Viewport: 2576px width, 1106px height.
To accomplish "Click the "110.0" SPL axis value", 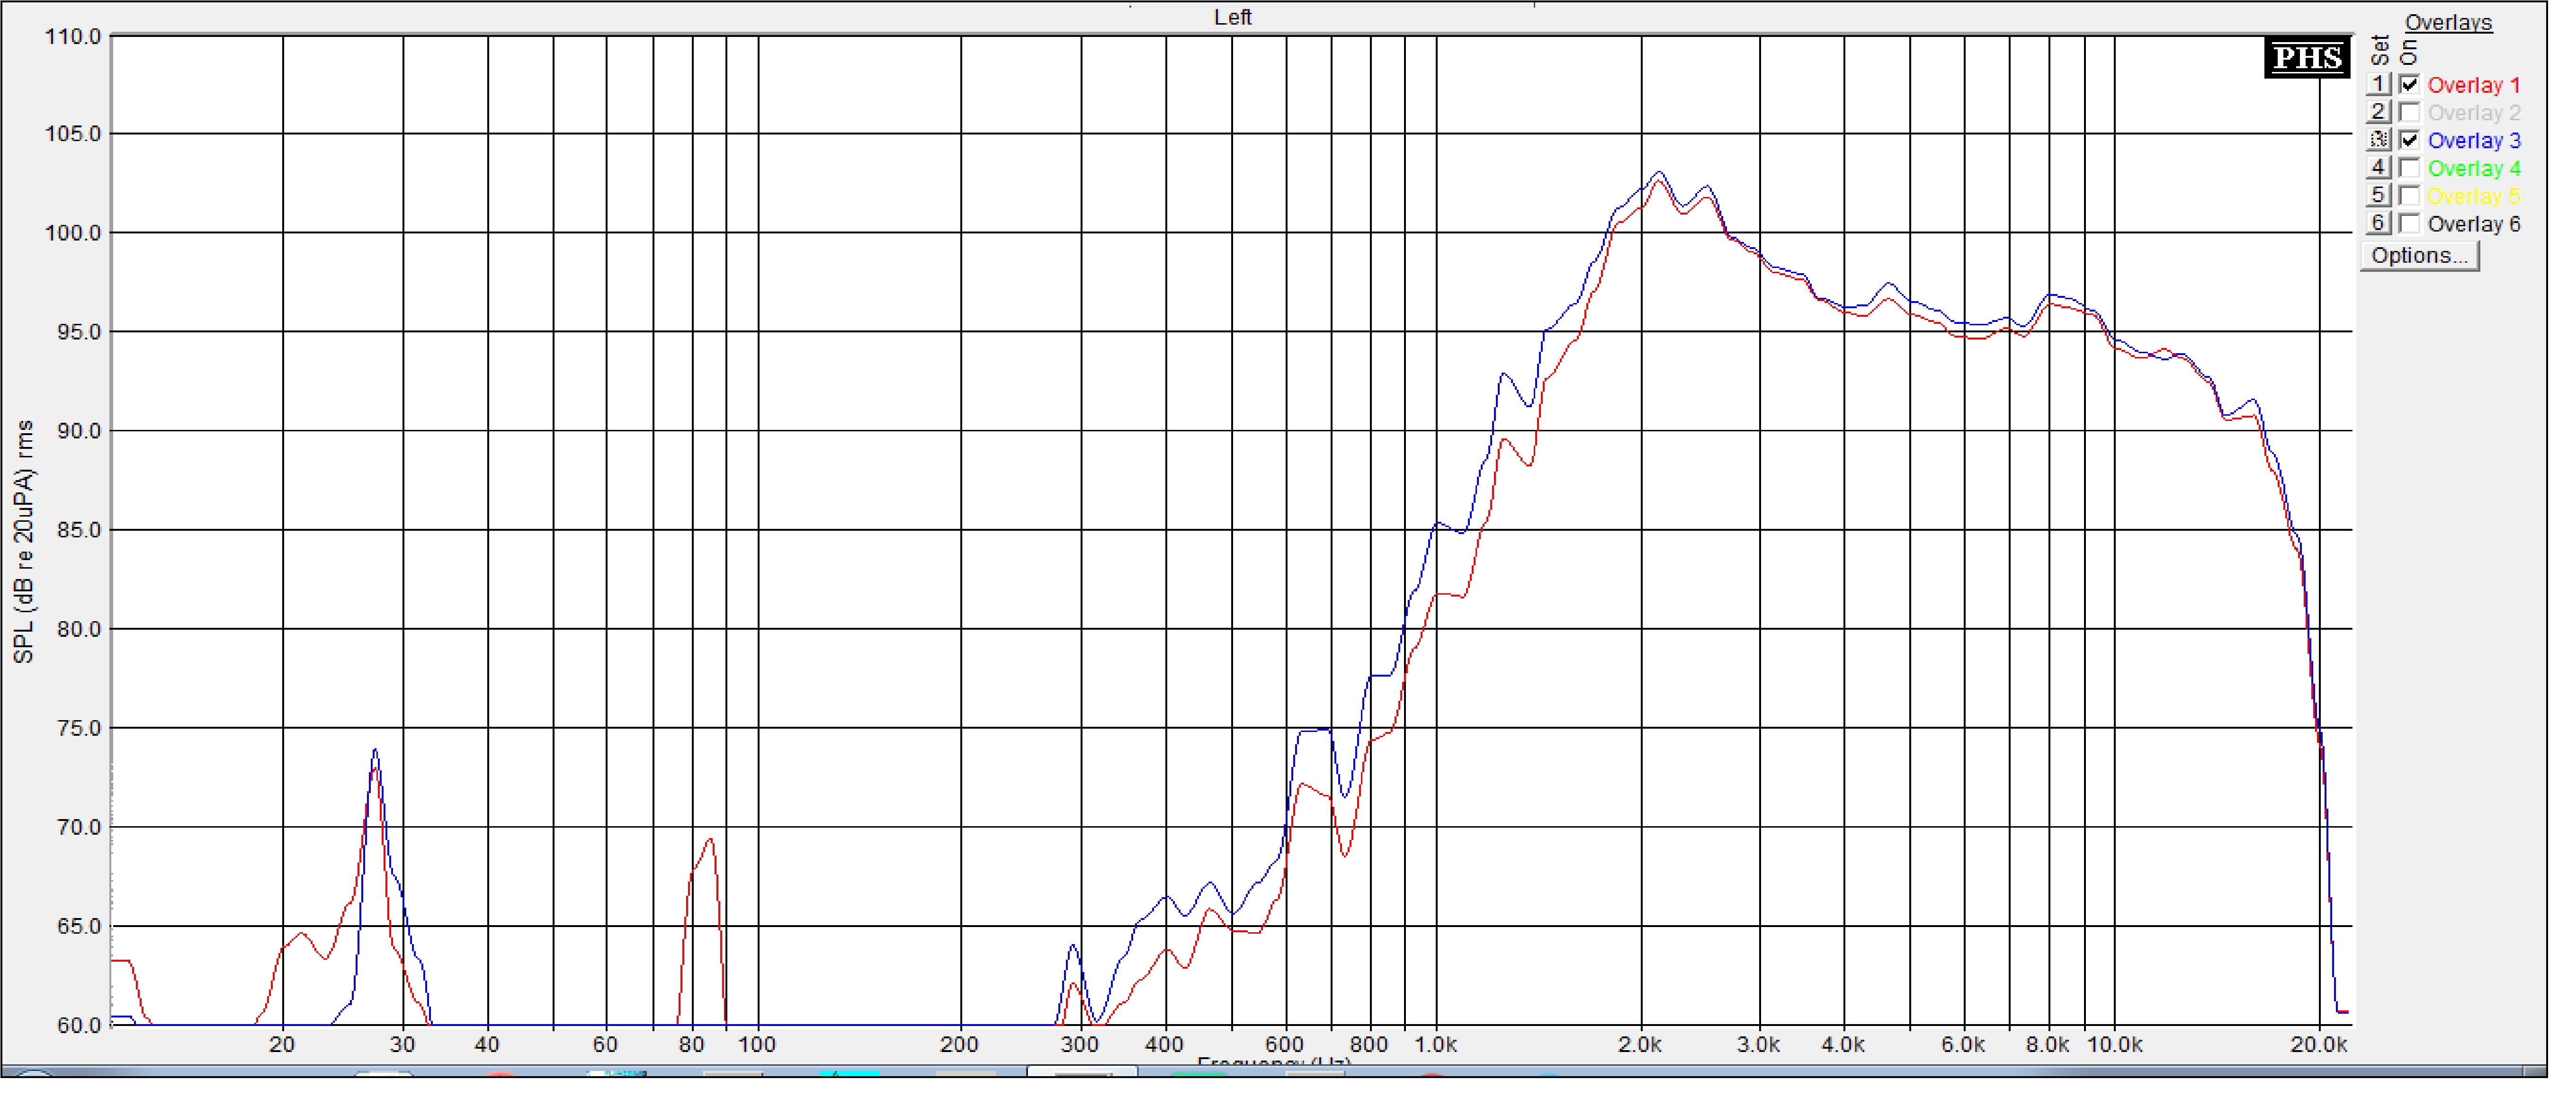I will click(72, 37).
